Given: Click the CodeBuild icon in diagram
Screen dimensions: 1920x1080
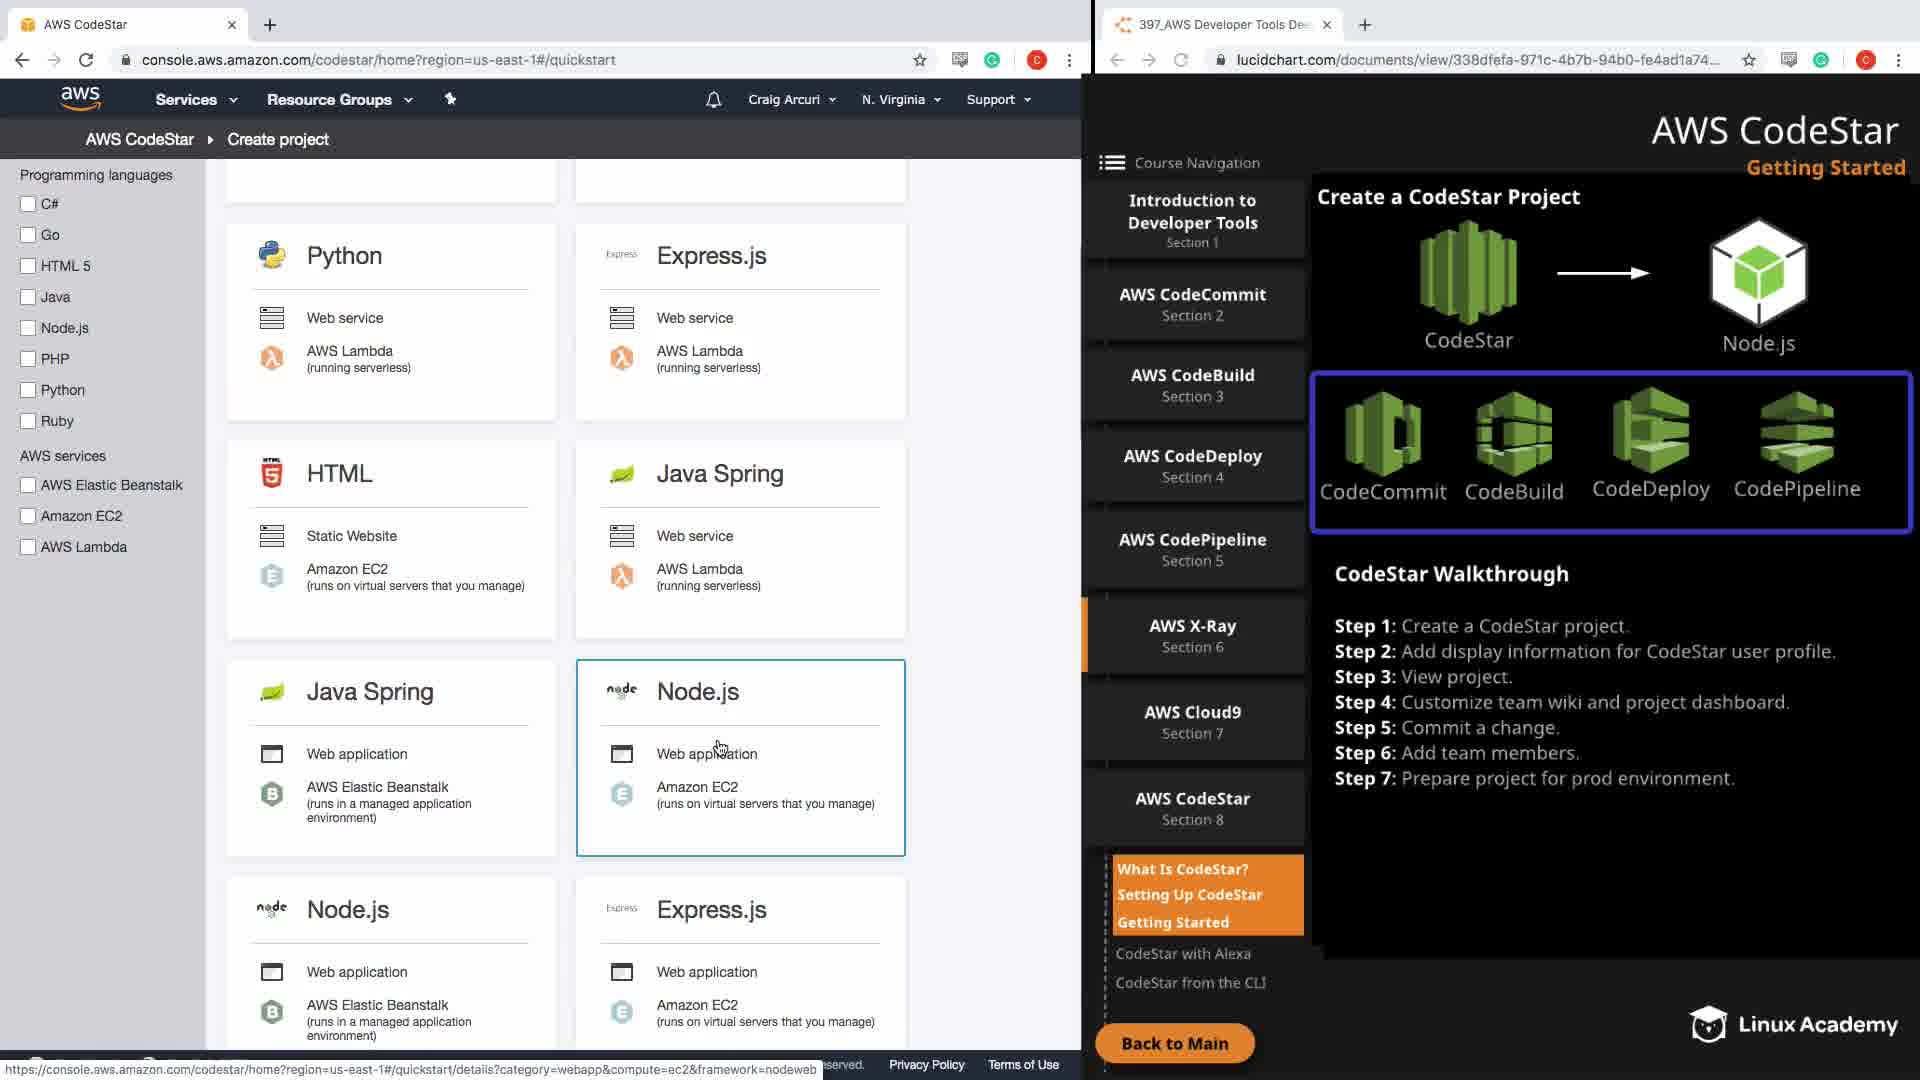Looking at the screenshot, I should tap(1513, 435).
